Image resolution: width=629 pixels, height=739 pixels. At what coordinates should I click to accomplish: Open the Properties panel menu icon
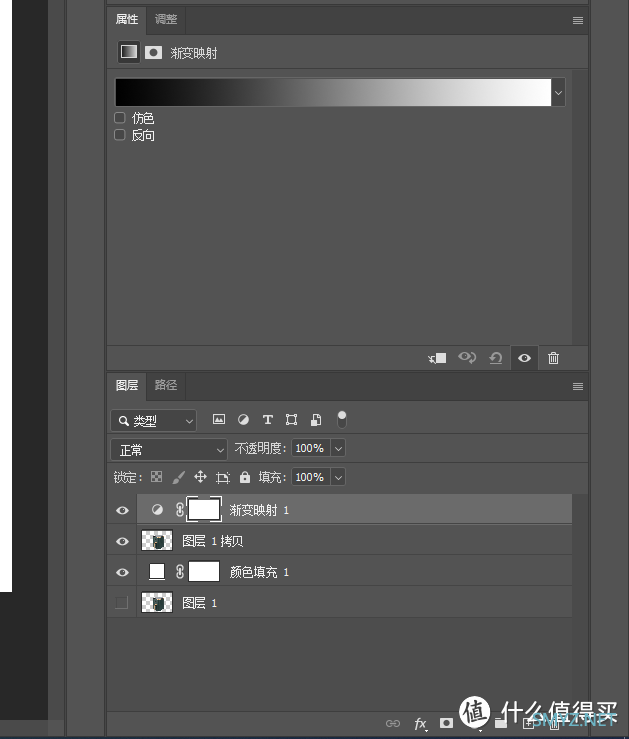pyautogui.click(x=578, y=20)
